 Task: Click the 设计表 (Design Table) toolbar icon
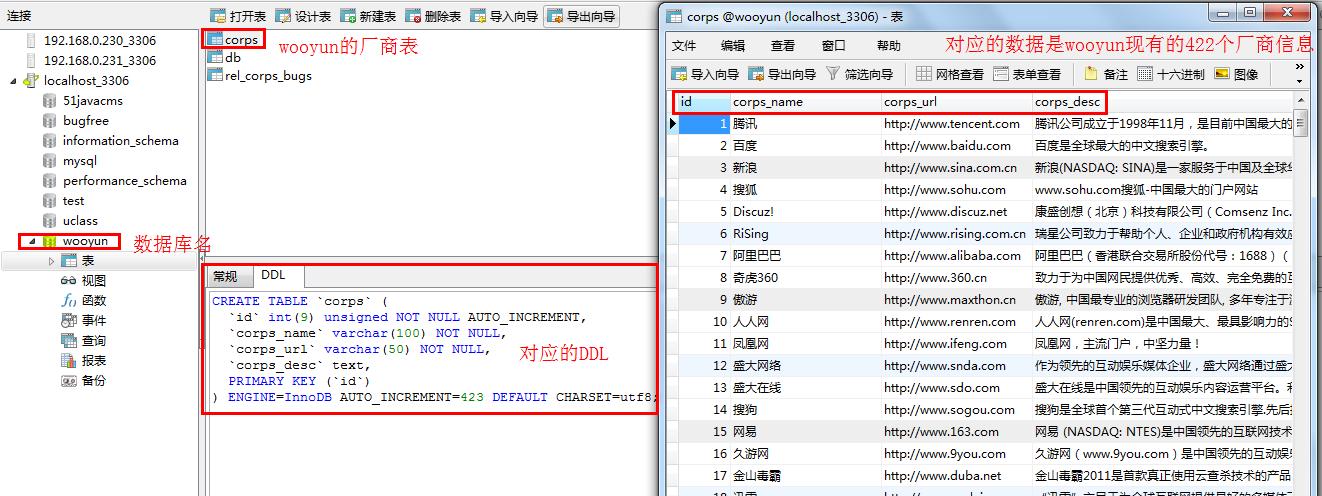tap(303, 16)
